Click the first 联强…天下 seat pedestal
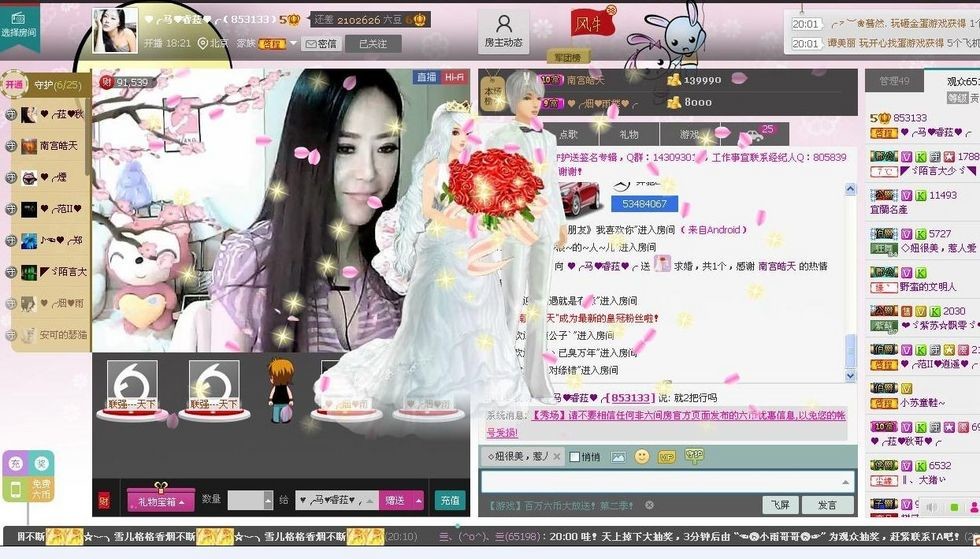The image size is (980, 559). click(132, 390)
